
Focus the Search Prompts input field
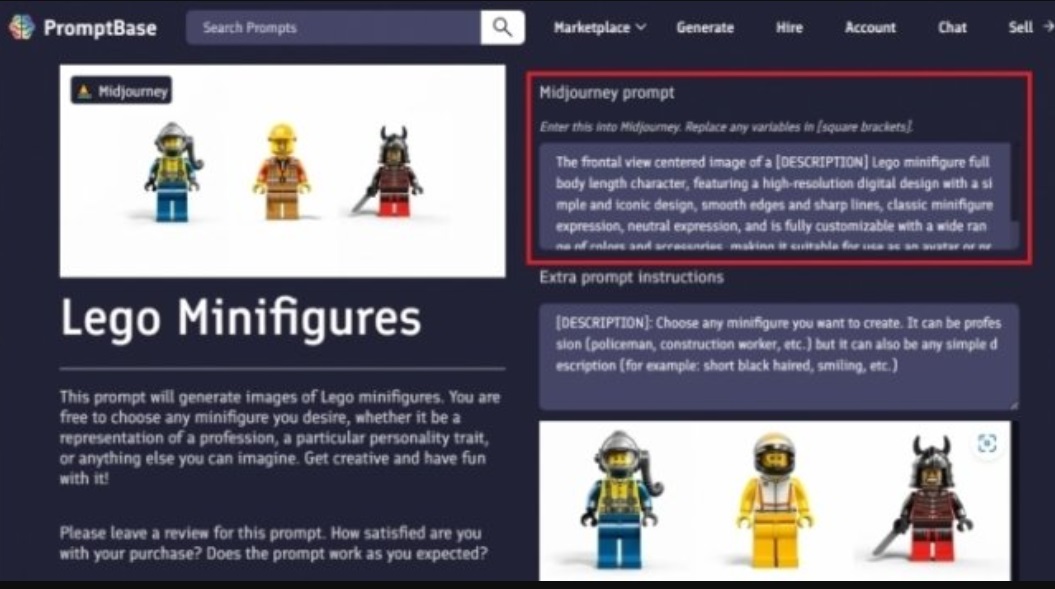333,28
